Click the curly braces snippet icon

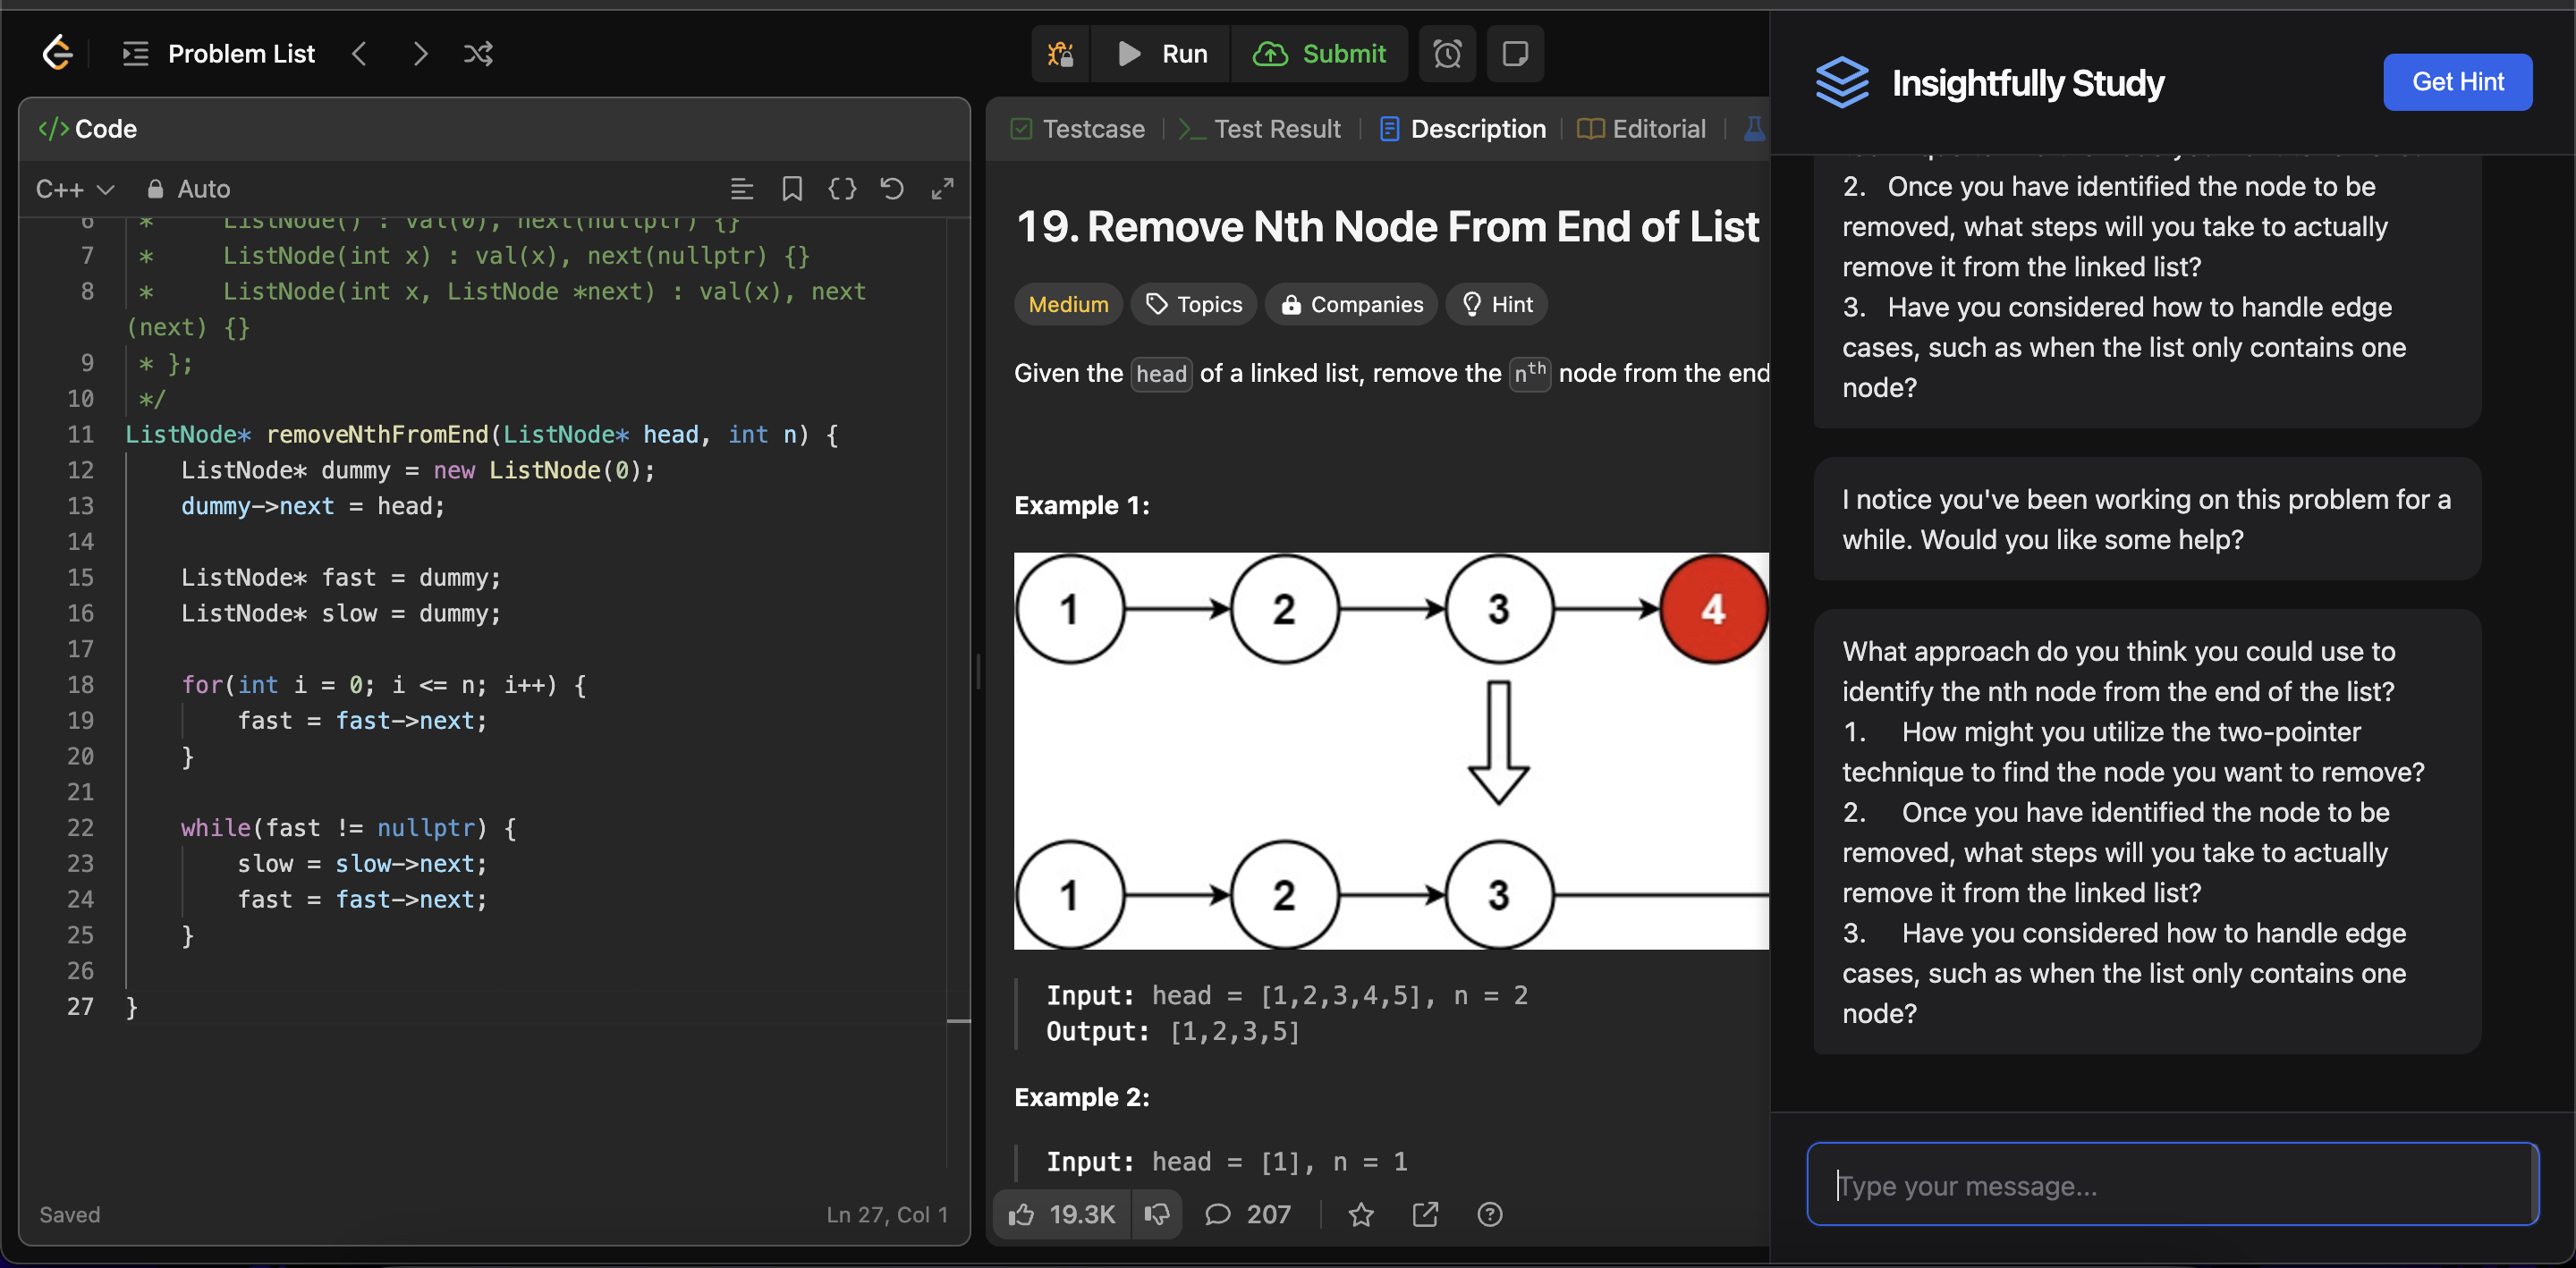pos(842,189)
